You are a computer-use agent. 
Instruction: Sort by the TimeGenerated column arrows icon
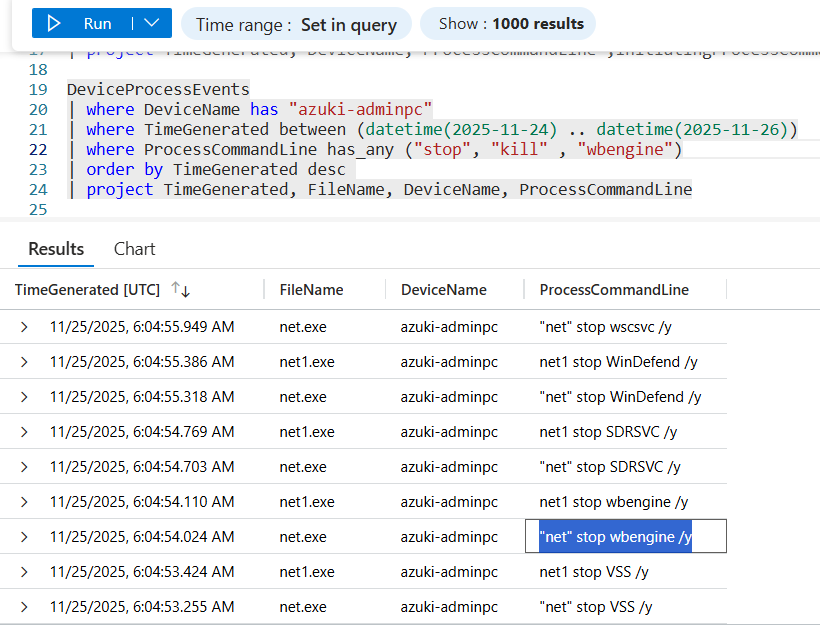(x=181, y=290)
